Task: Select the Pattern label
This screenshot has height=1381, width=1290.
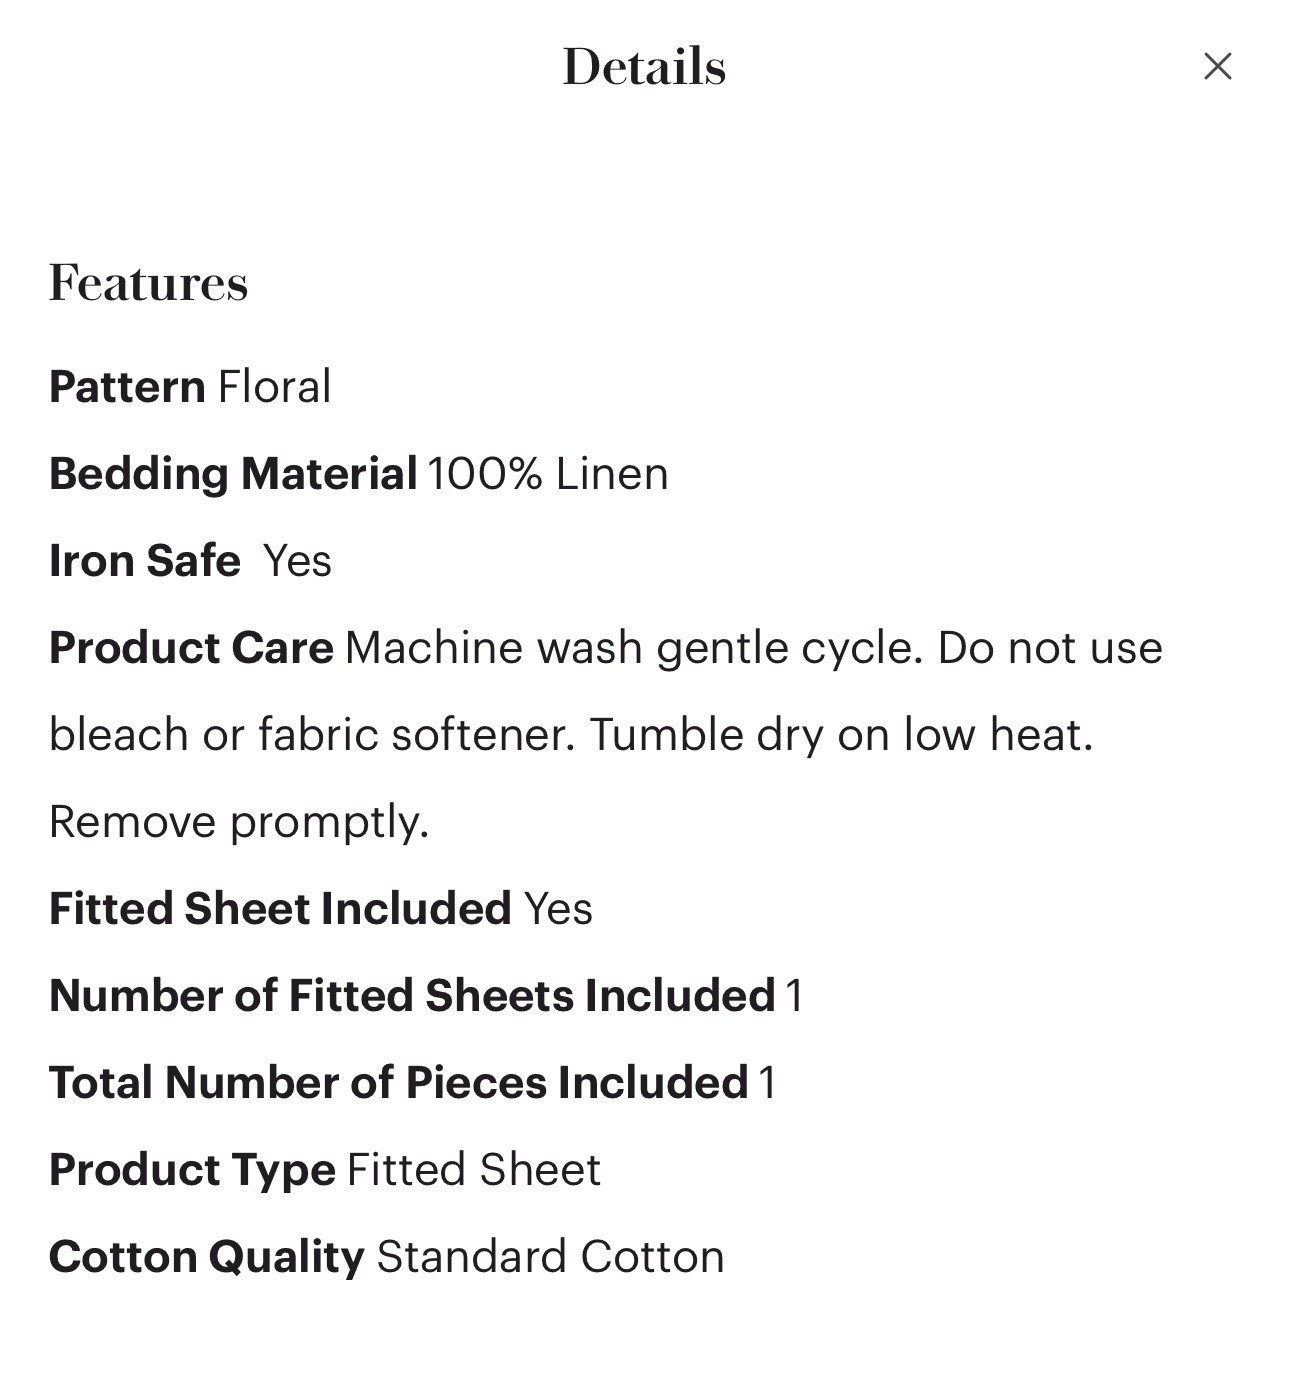Action: point(127,387)
